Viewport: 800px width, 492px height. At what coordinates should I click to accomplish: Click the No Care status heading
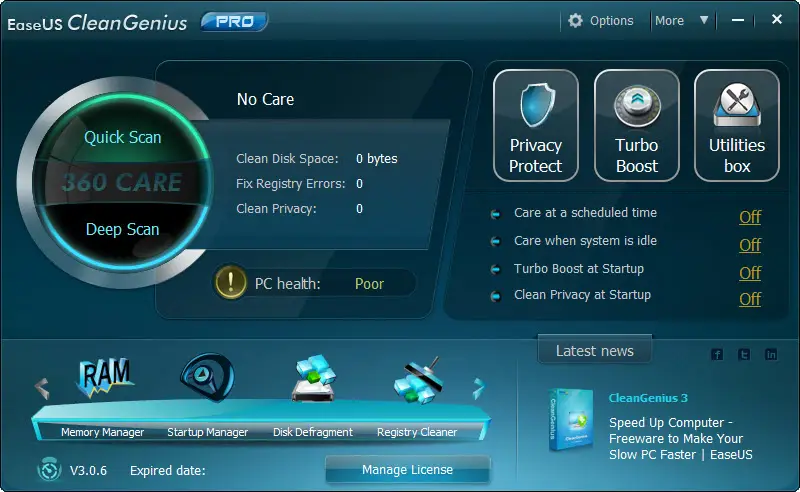(265, 100)
